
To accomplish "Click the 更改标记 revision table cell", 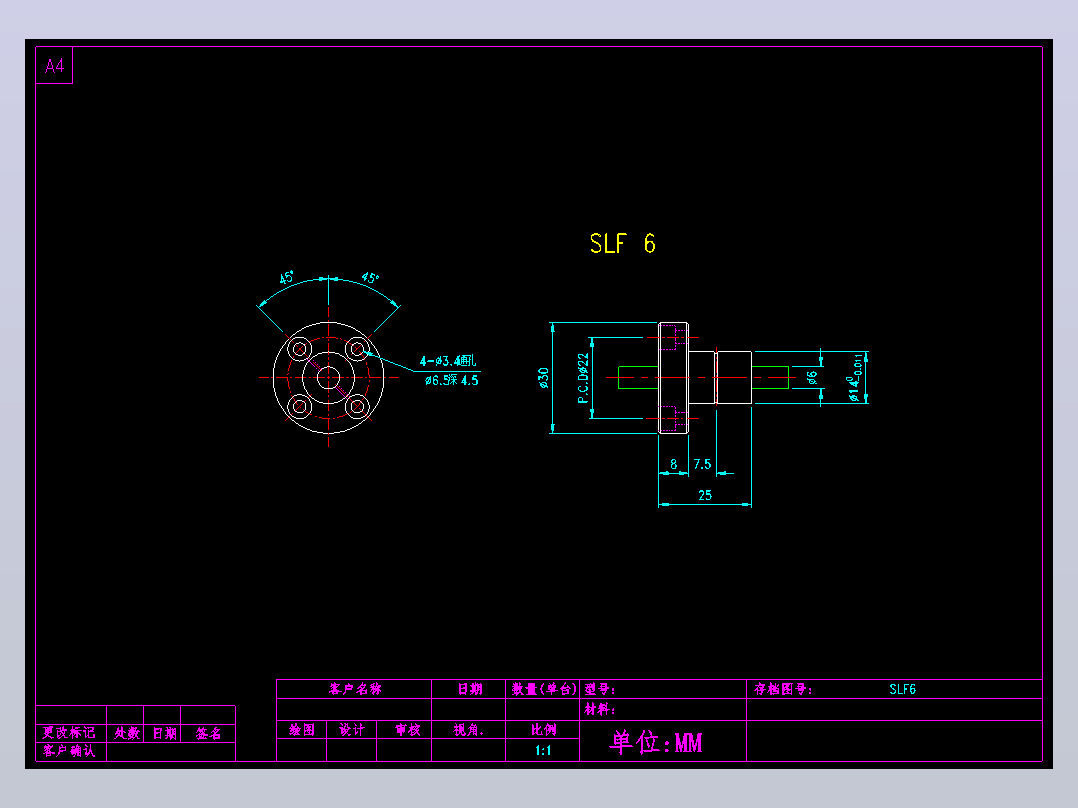I will 69,733.
